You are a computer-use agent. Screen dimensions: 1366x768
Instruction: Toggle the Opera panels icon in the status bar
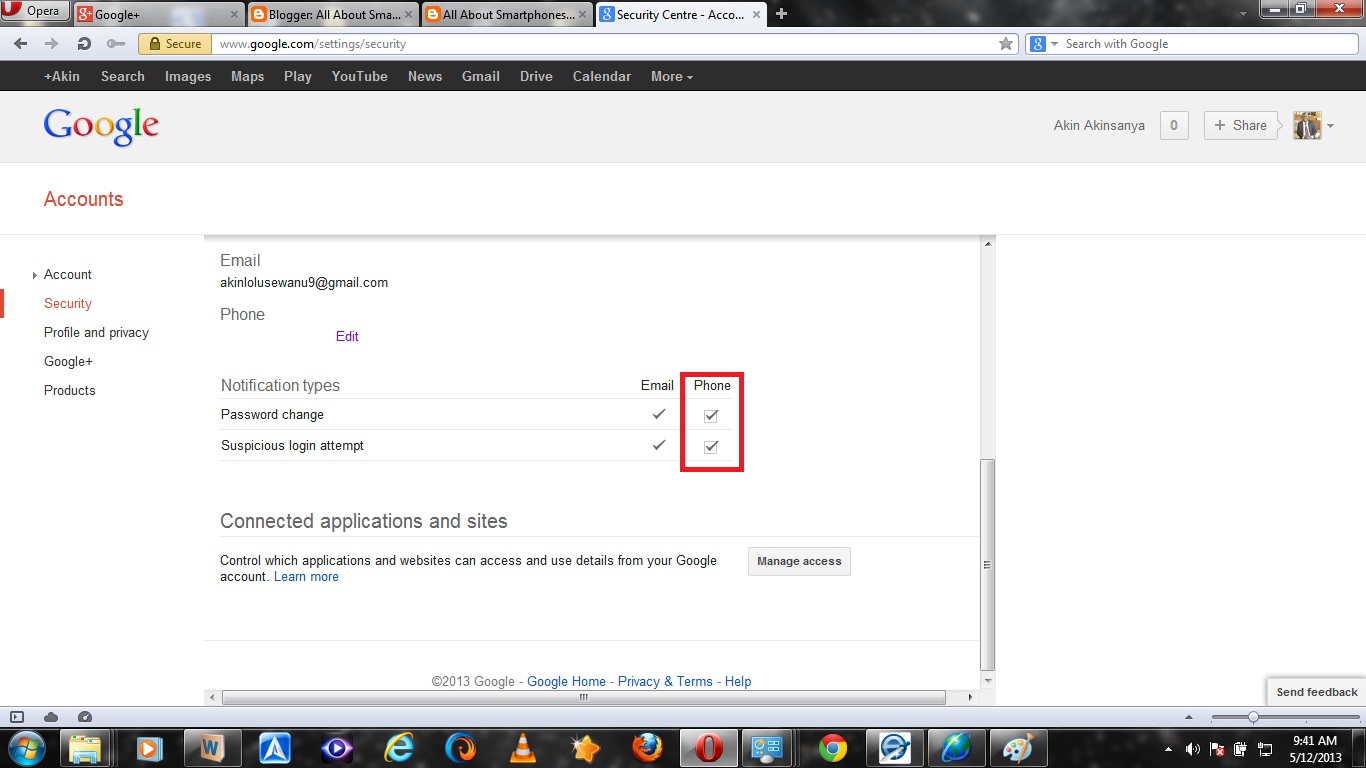[17, 717]
